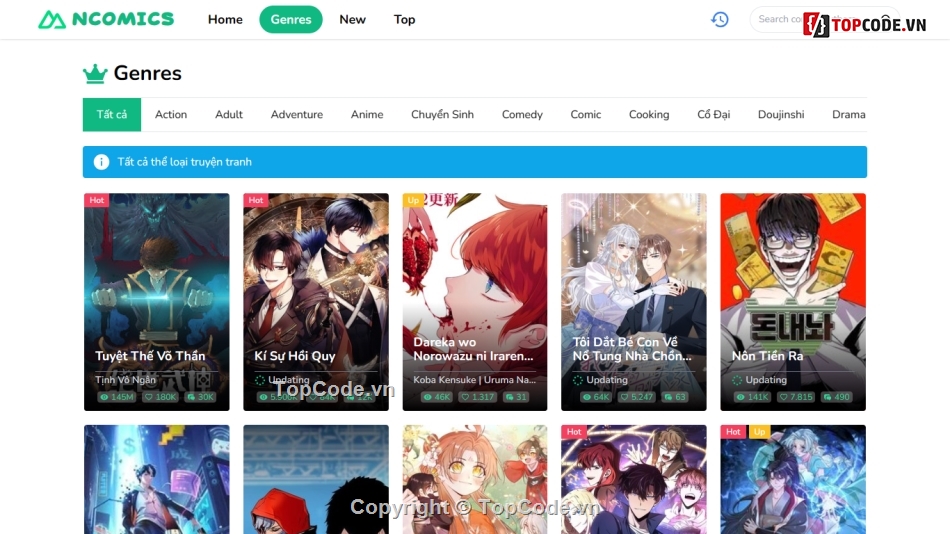
Task: Click likes 180K on Tuyệt Thế Võ Thần
Action: 160,397
